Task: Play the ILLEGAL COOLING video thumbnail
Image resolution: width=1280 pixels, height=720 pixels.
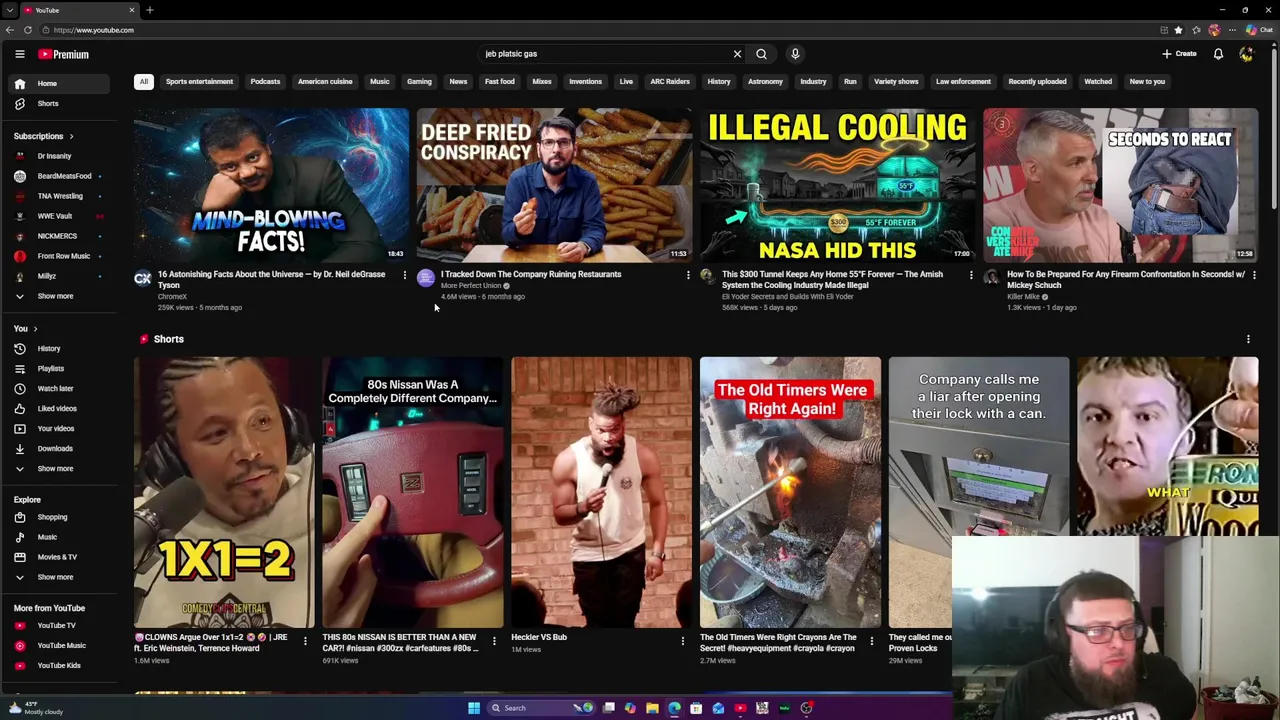Action: pos(837,185)
